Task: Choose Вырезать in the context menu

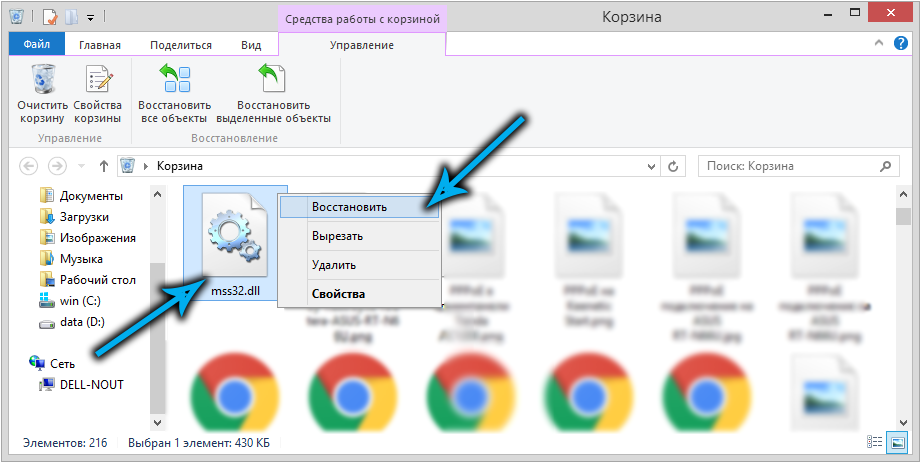Action: (x=359, y=236)
